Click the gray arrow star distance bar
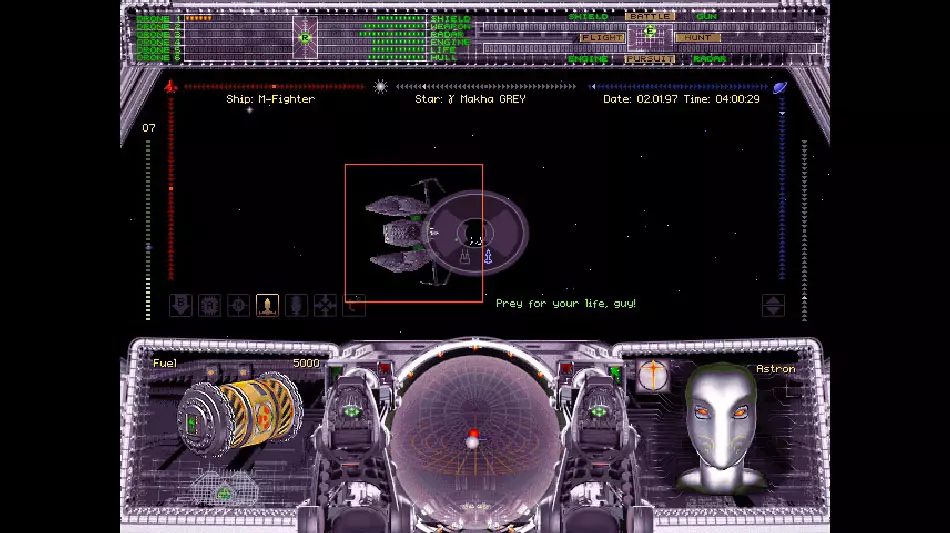This screenshot has width=950, height=533. 486,87
